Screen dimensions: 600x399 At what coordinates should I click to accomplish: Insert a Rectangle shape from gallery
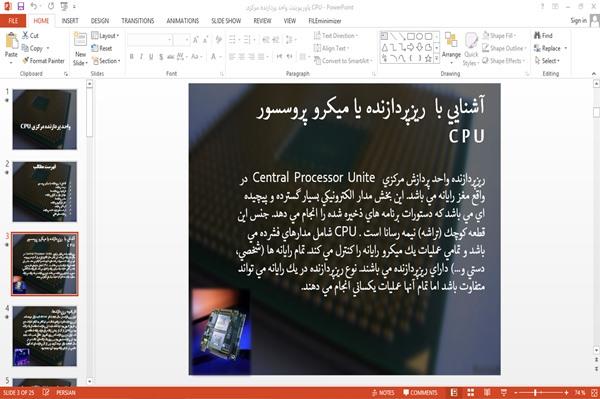tap(411, 37)
